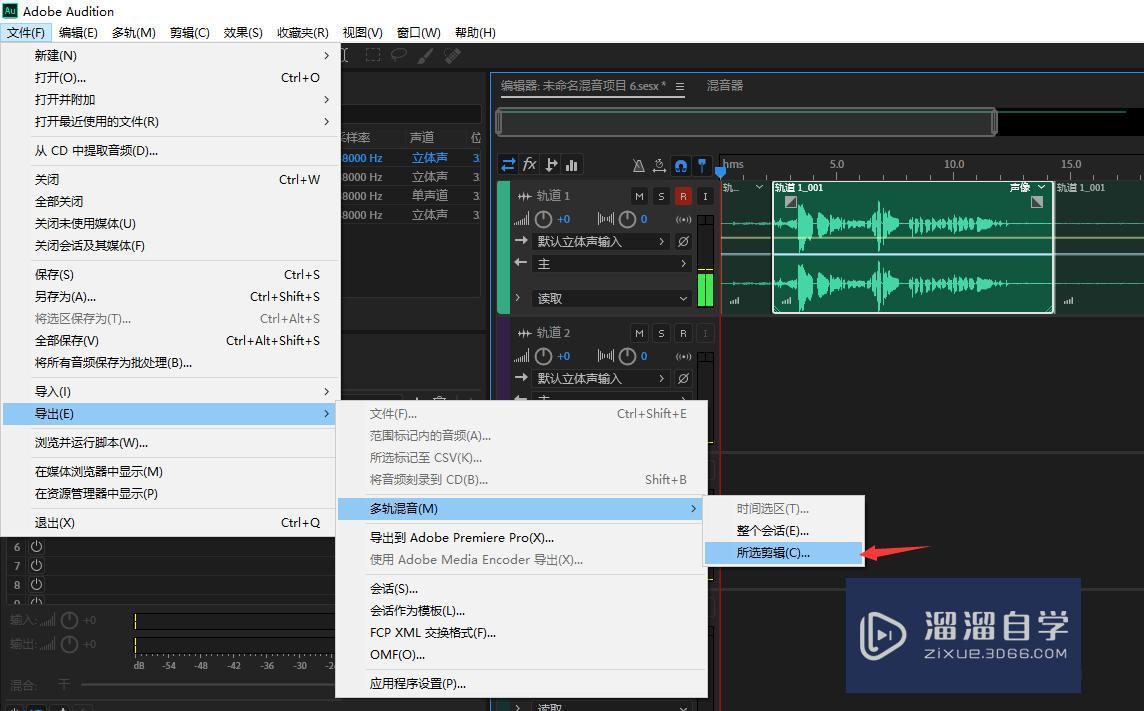Expand 打开最近使用的文件(R) submenu

point(171,121)
